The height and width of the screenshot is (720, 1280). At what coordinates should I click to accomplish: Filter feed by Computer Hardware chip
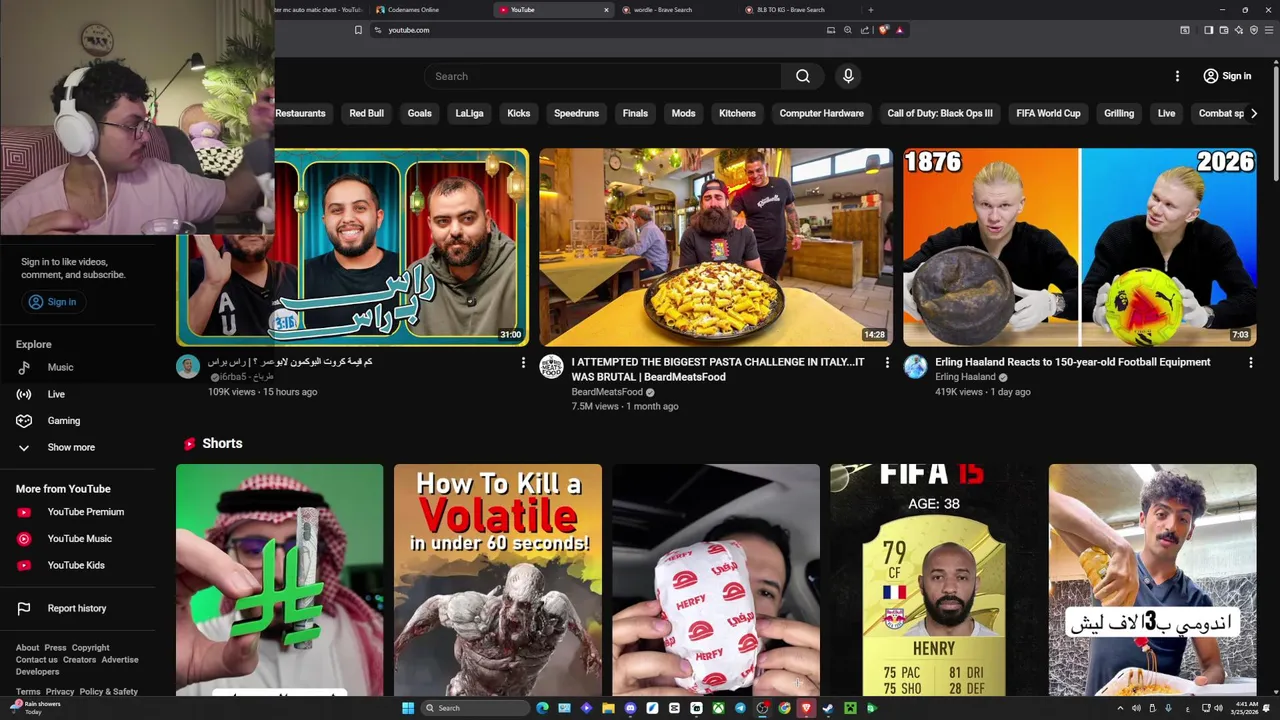[x=821, y=113]
